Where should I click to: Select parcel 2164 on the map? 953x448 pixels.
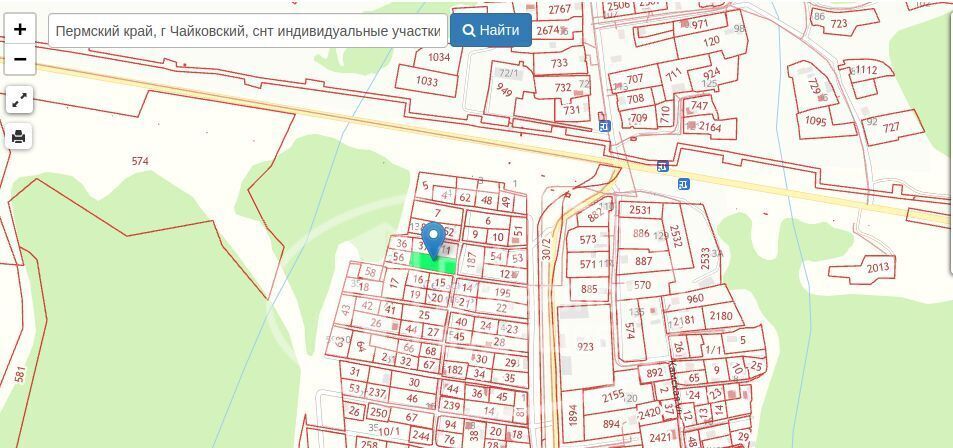[710, 127]
